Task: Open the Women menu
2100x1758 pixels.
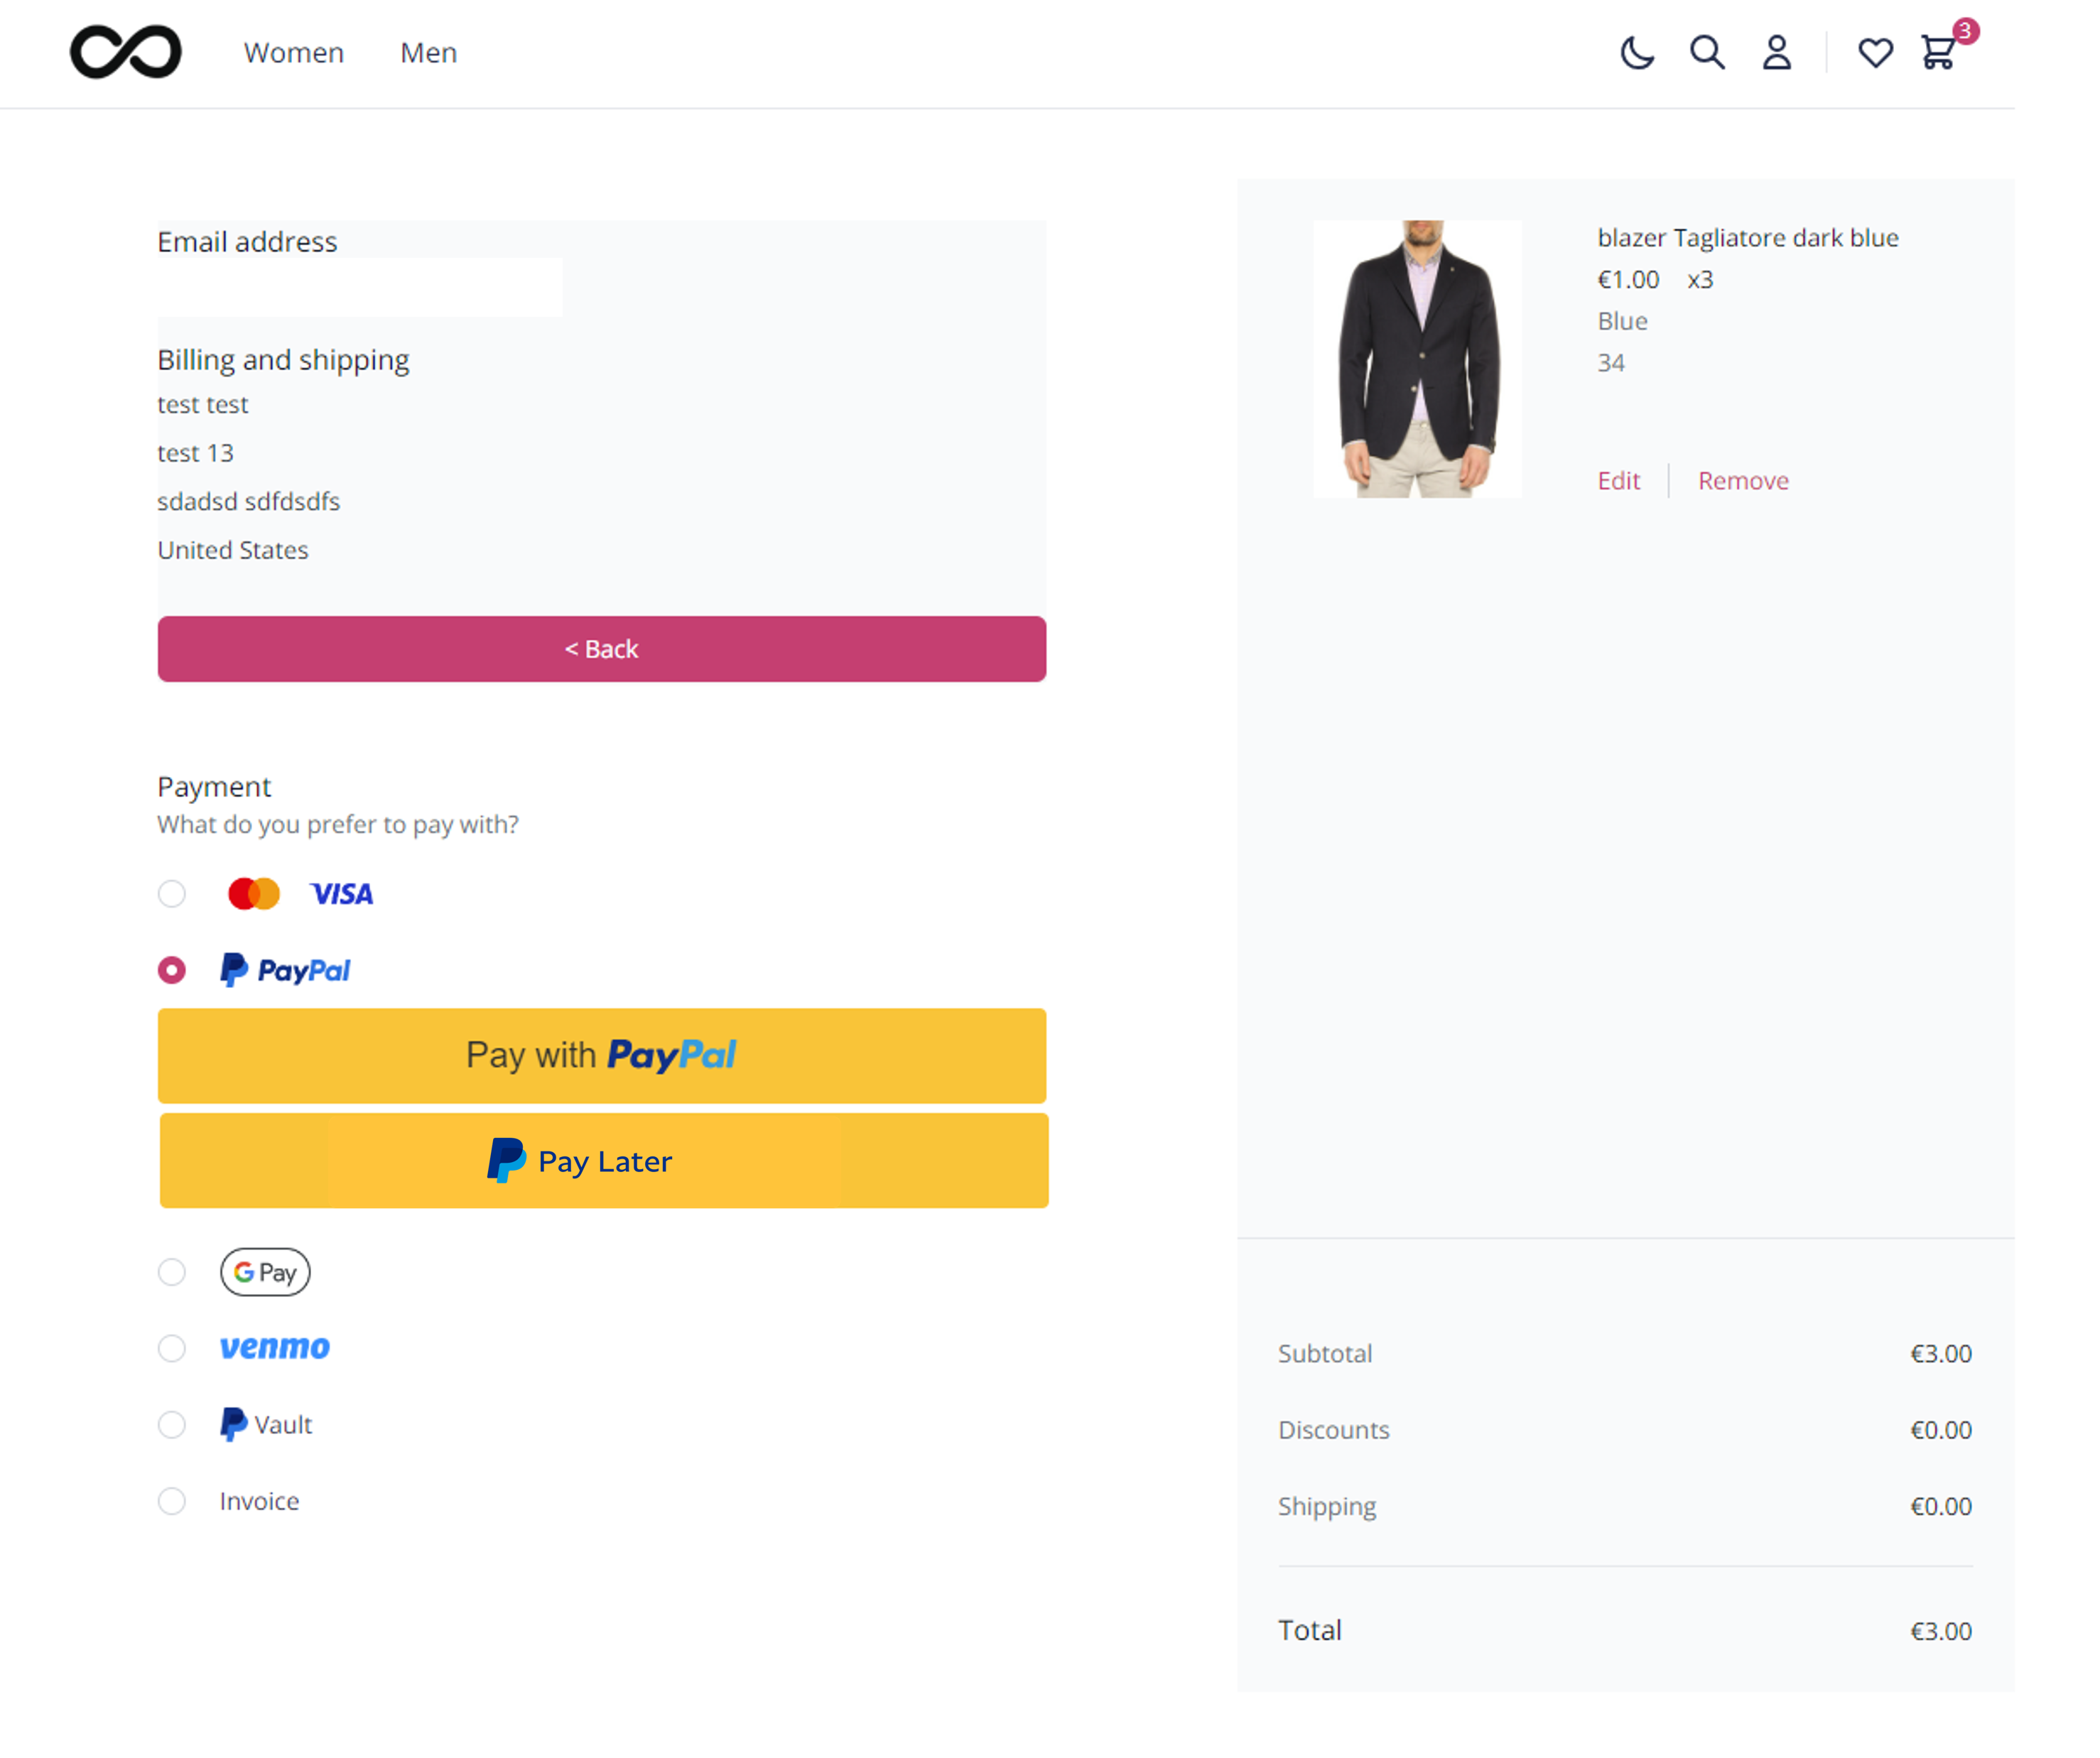Action: 294,52
